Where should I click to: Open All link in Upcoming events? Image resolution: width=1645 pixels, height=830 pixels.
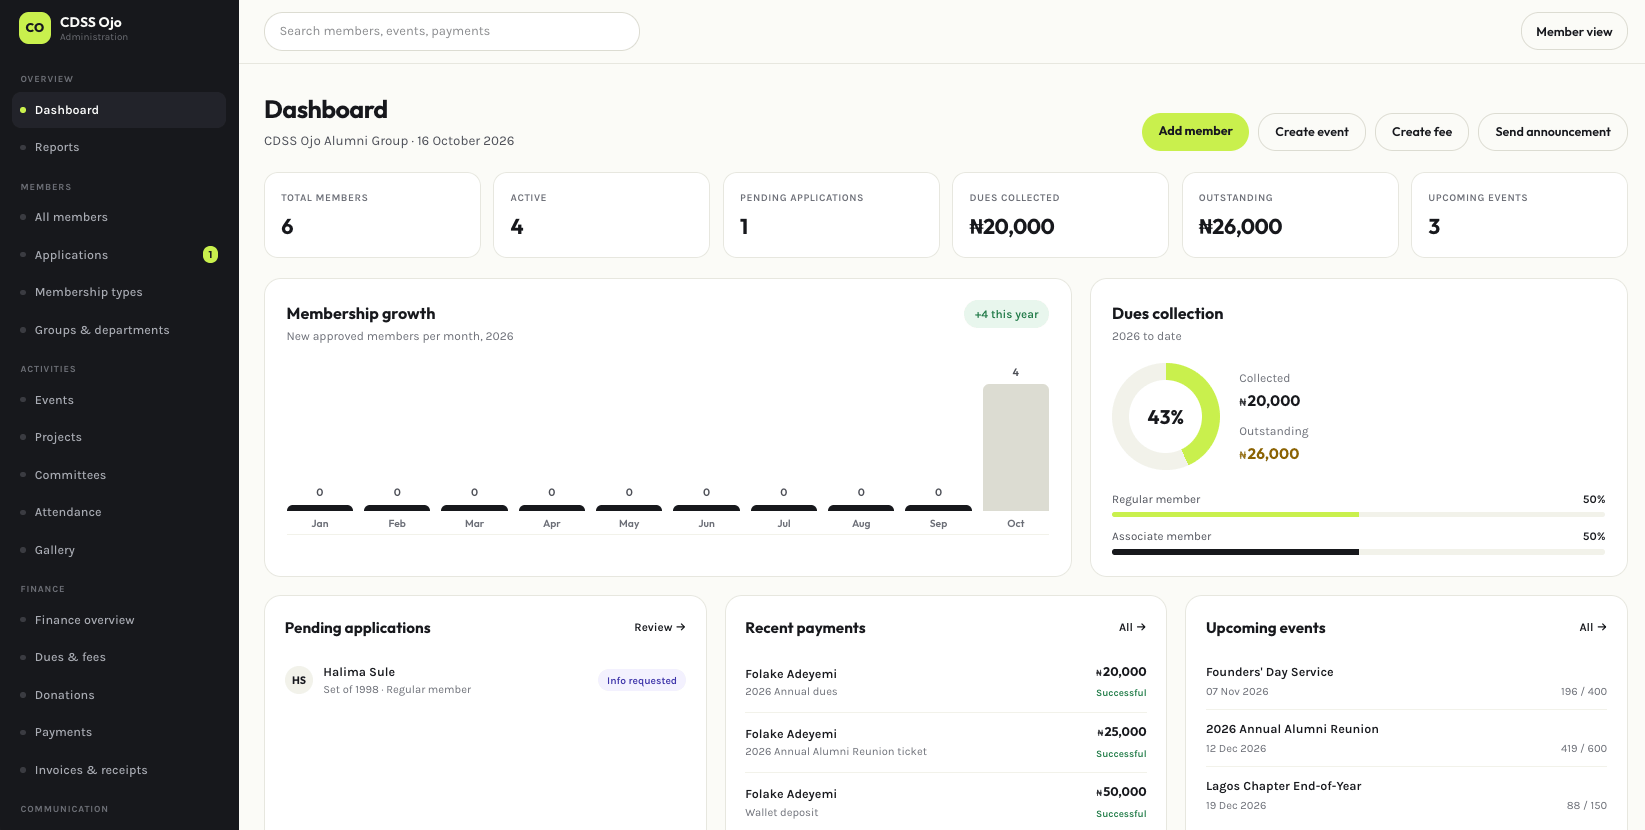[1593, 628]
